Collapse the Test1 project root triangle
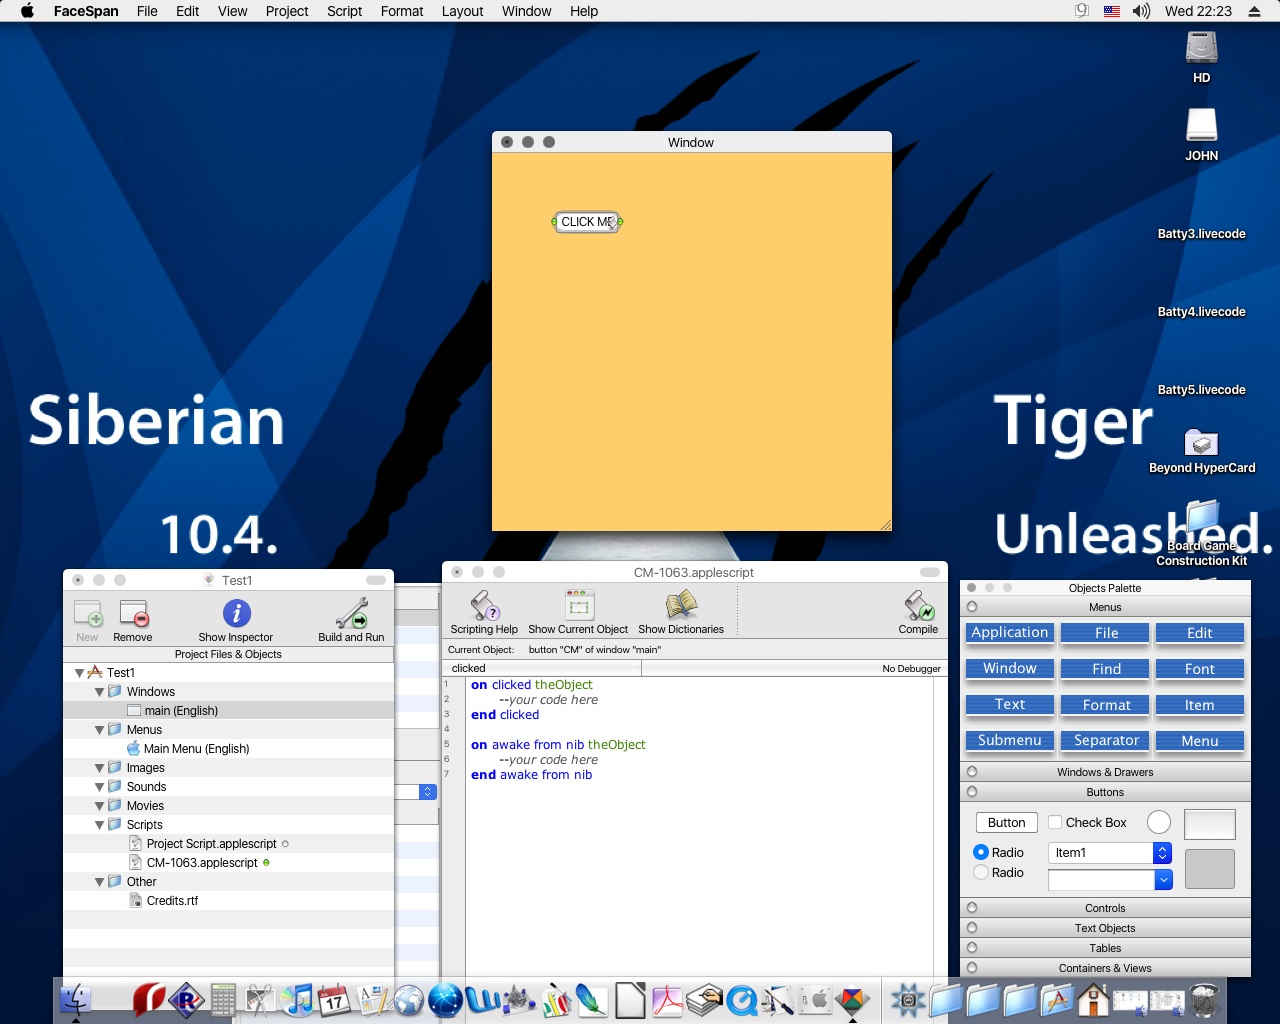This screenshot has height=1024, width=1280. pos(79,673)
